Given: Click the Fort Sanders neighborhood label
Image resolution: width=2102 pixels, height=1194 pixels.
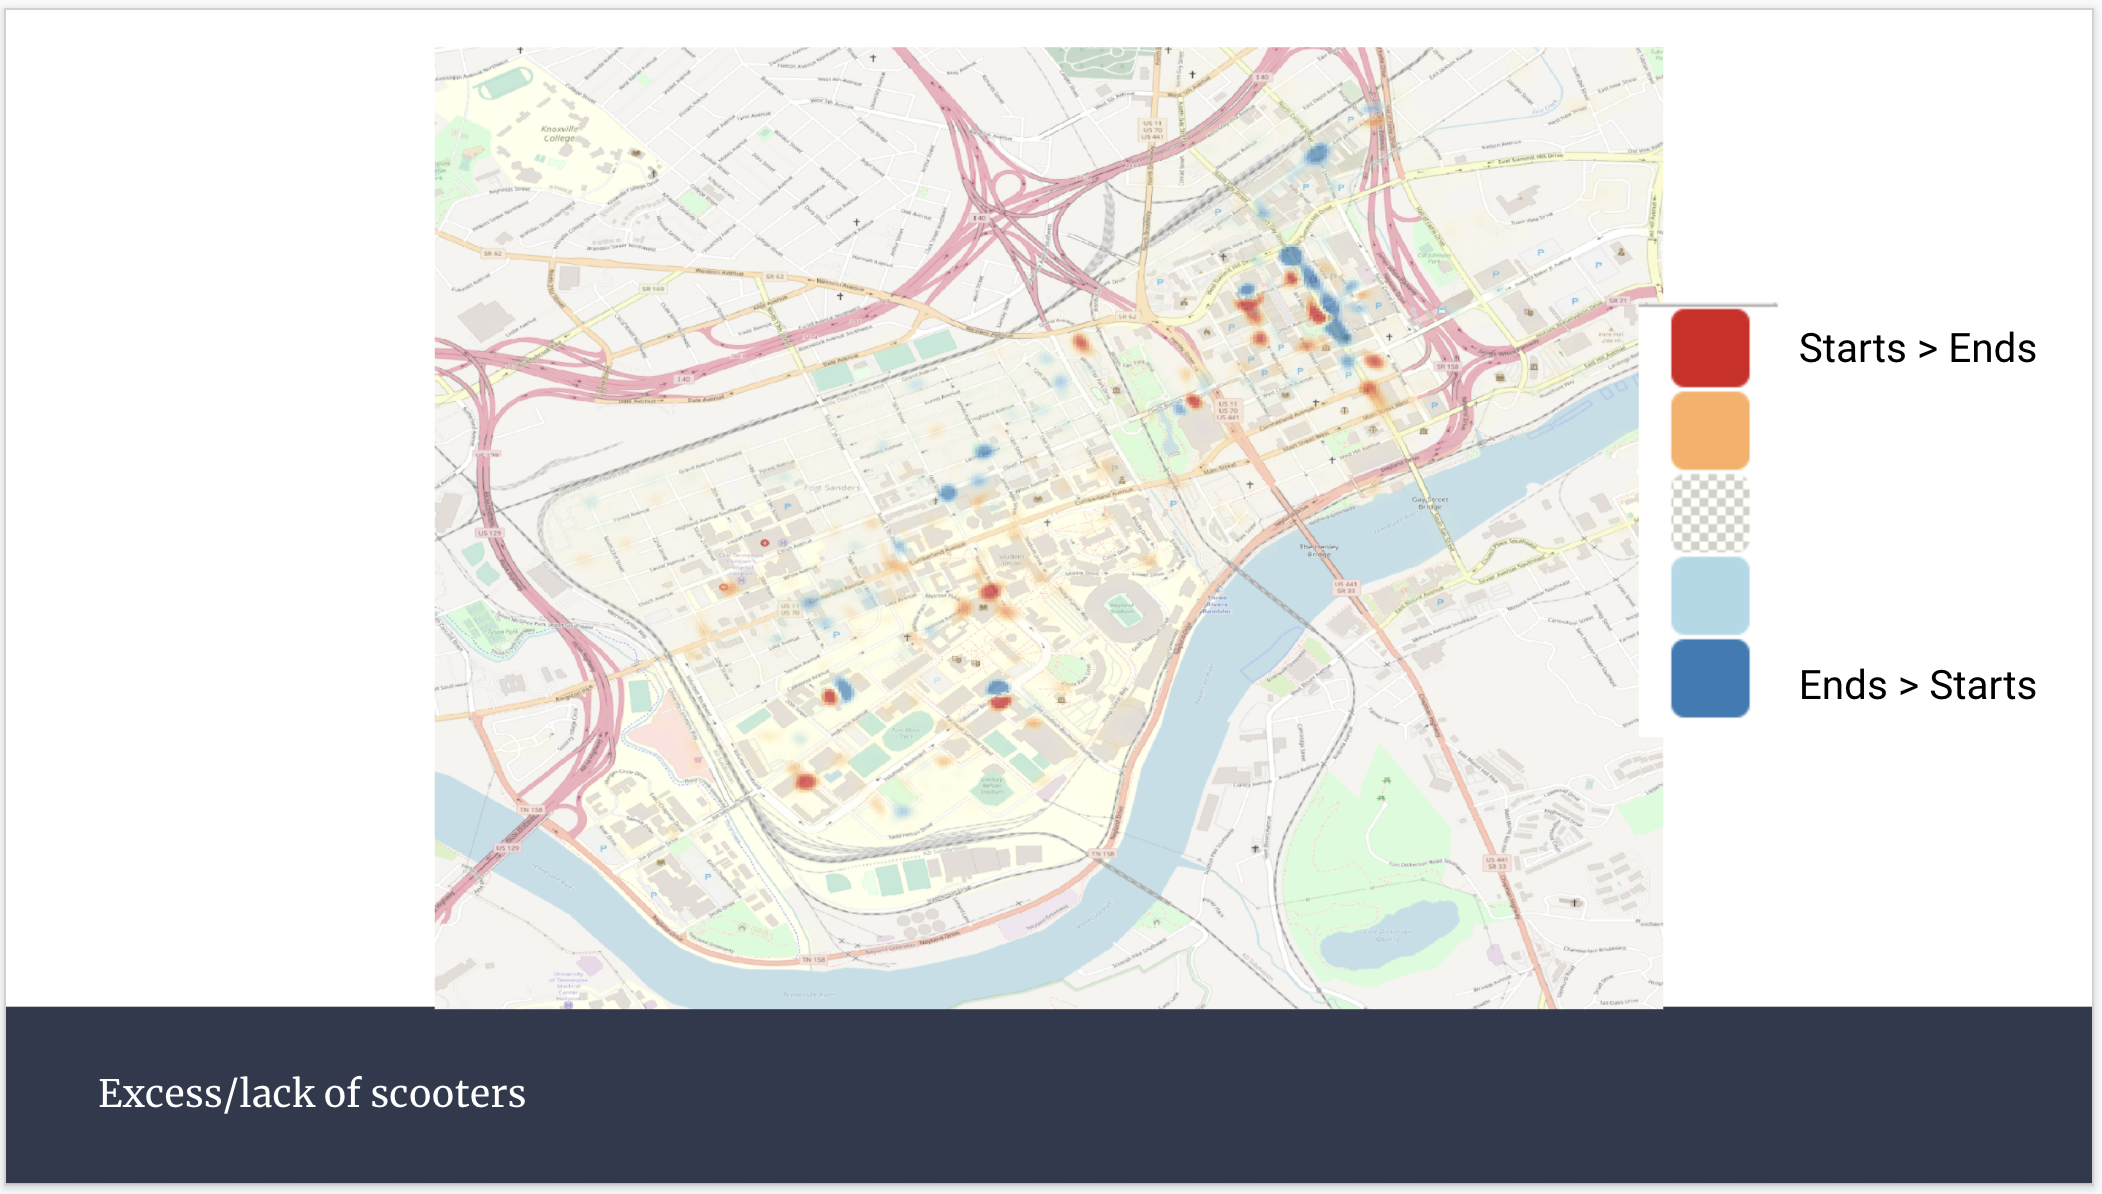Looking at the screenshot, I should [x=832, y=488].
